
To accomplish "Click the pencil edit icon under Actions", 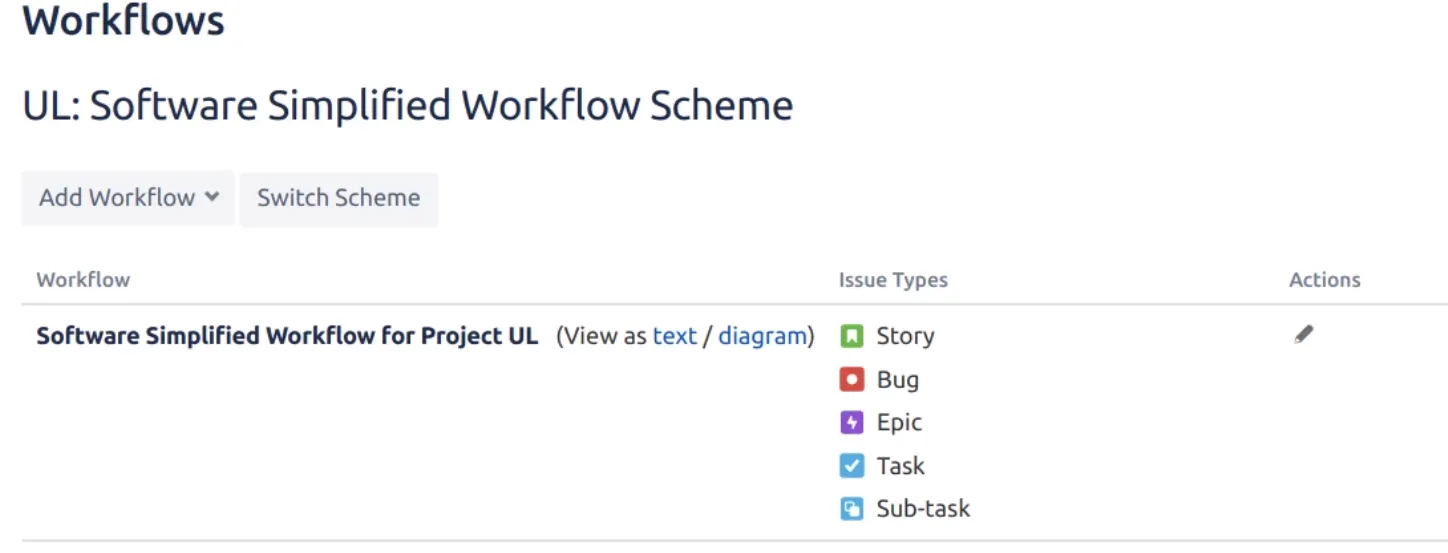I will (x=1303, y=335).
